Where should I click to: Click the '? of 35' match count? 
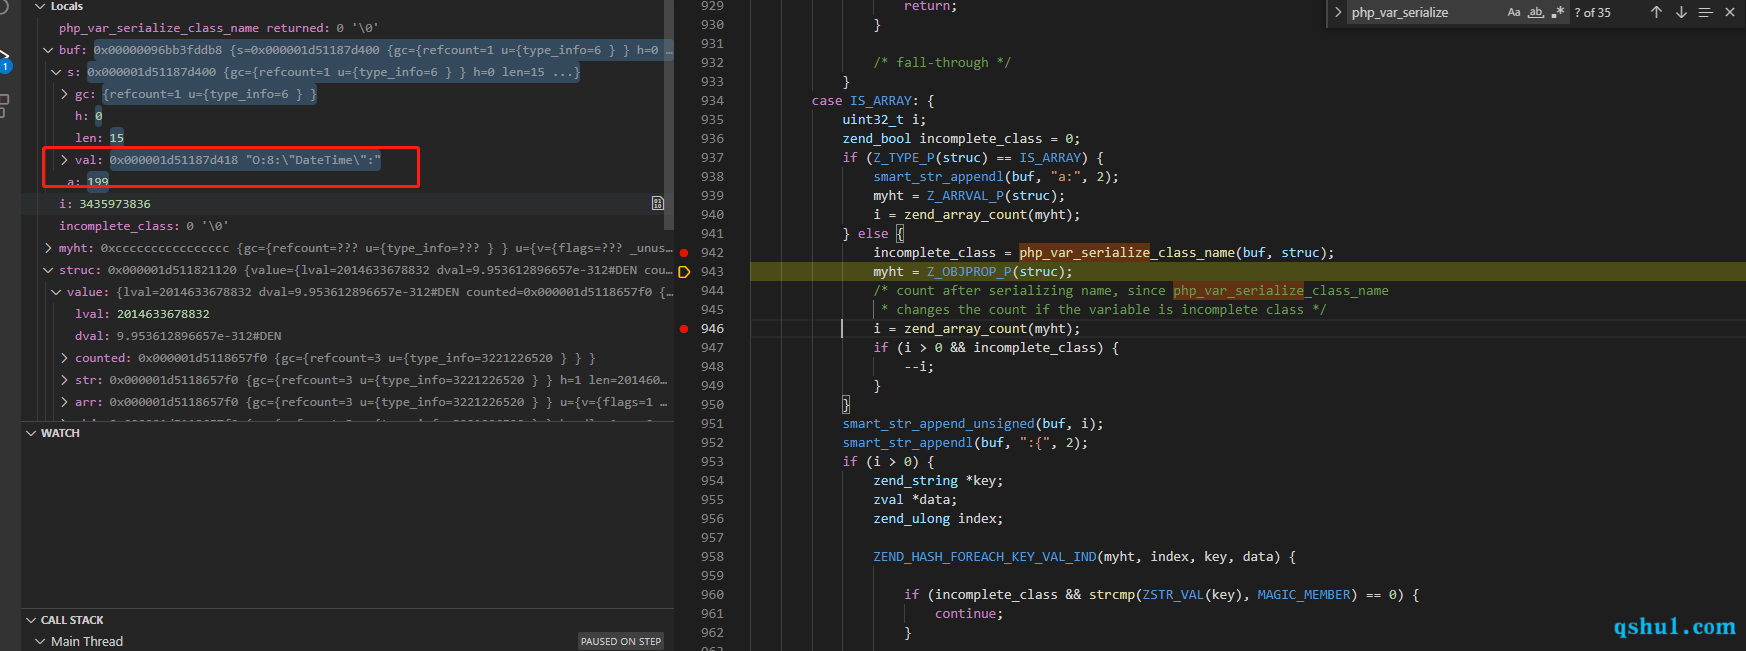(x=1593, y=12)
